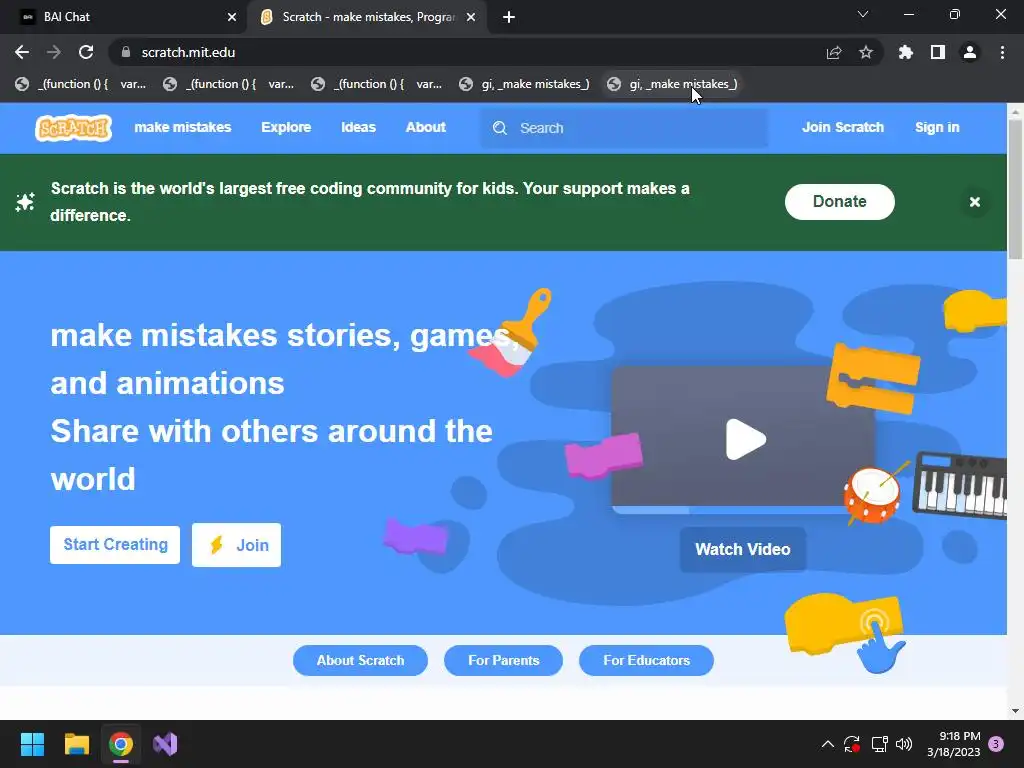Open the About nav item

coord(426,127)
